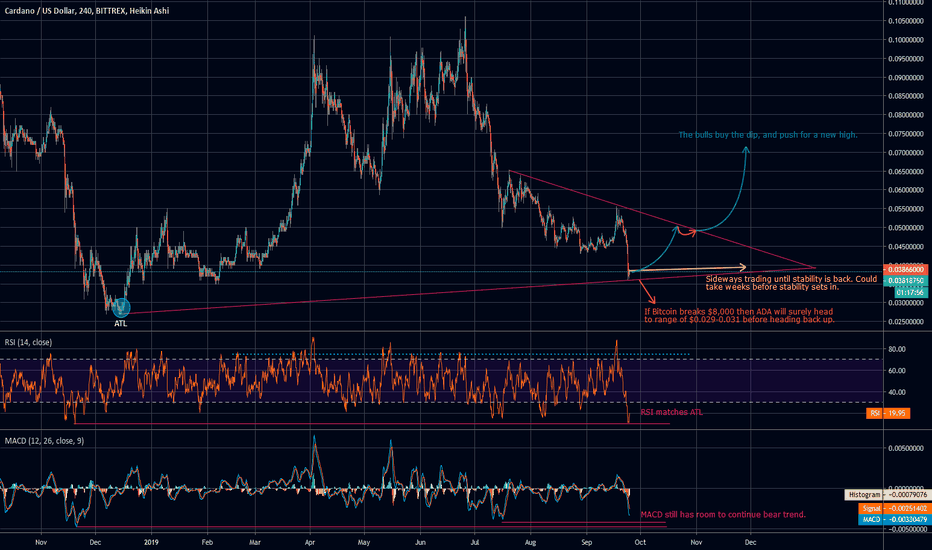The height and width of the screenshot is (550, 932).
Task: Click the Jun label on time axis
Action: pos(420,542)
